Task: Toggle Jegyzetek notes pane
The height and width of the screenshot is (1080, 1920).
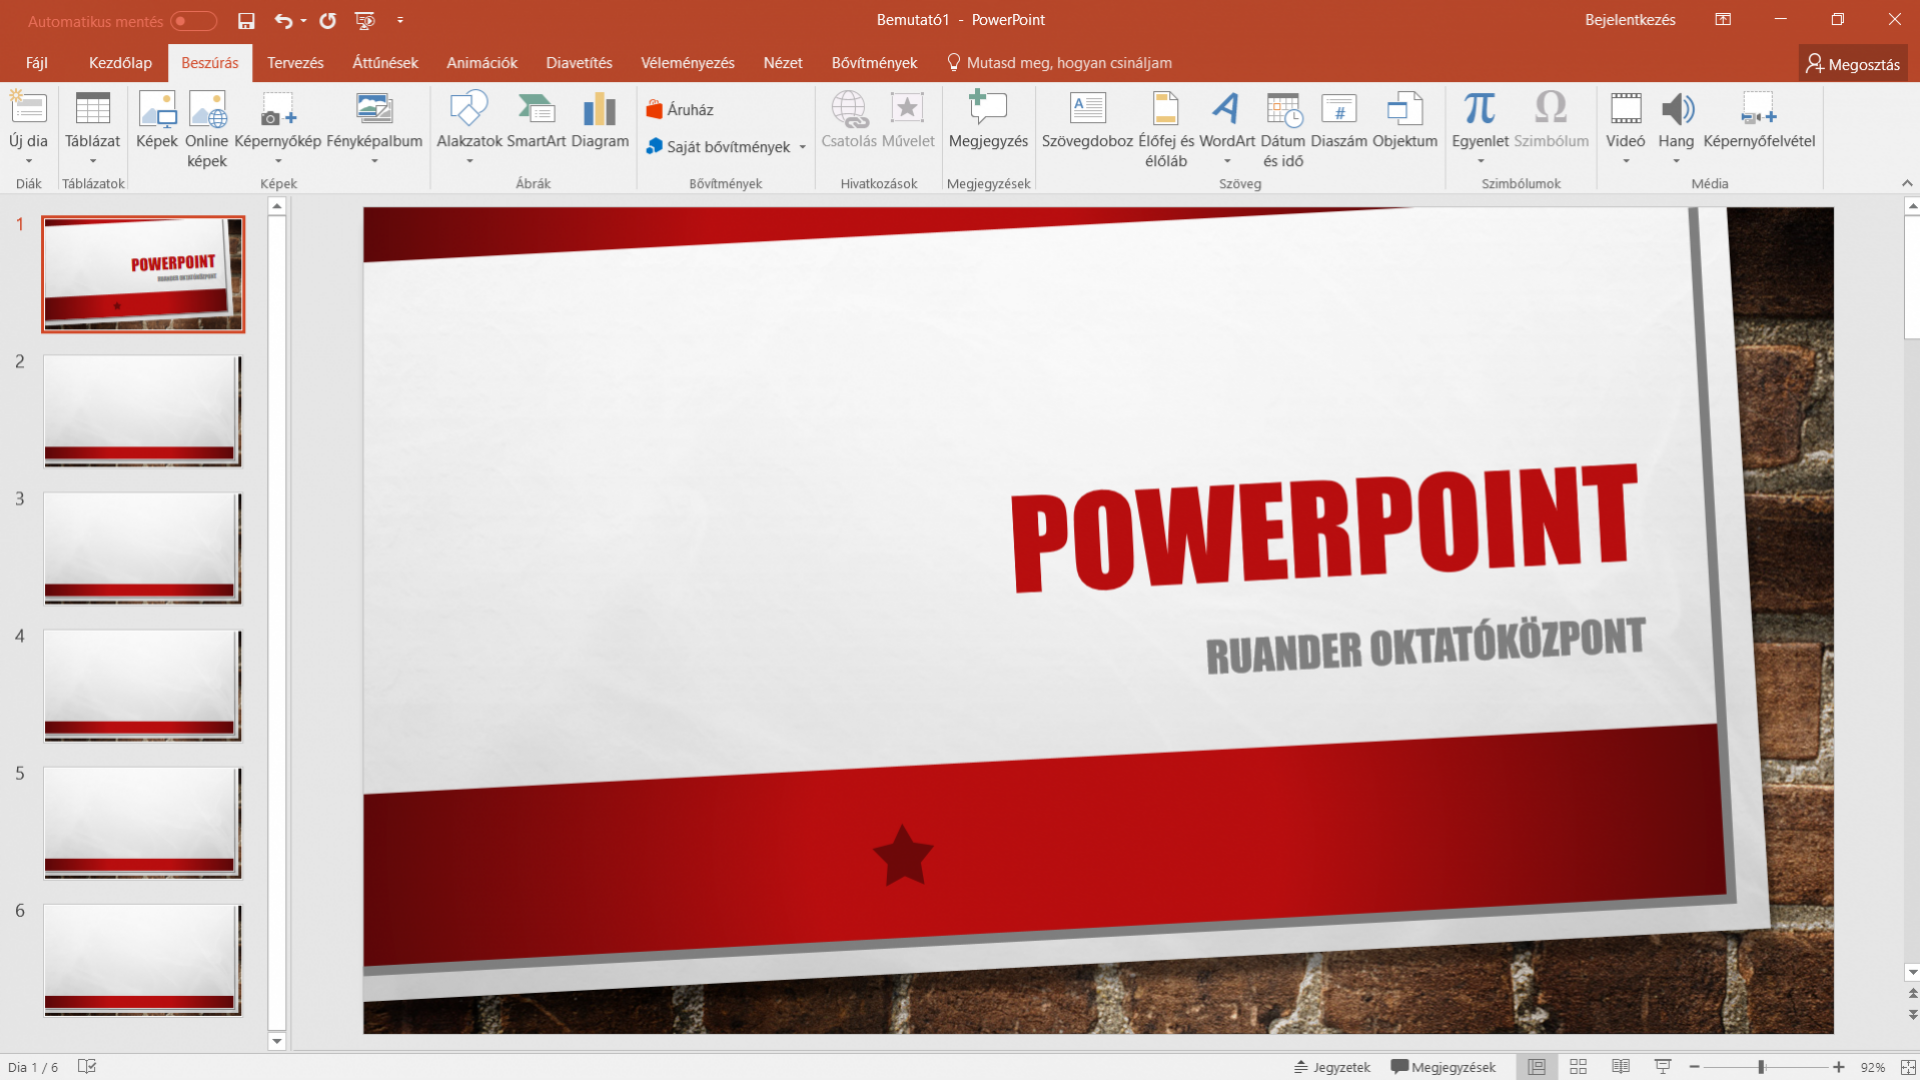Action: point(1332,1067)
